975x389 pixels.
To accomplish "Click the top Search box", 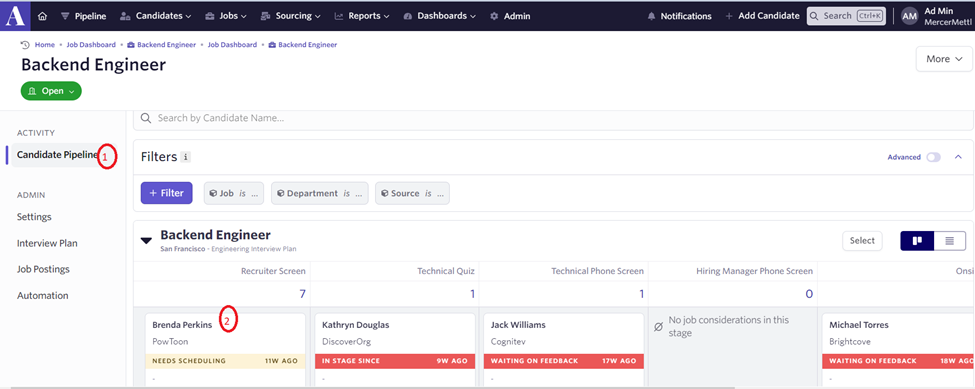I will (846, 16).
